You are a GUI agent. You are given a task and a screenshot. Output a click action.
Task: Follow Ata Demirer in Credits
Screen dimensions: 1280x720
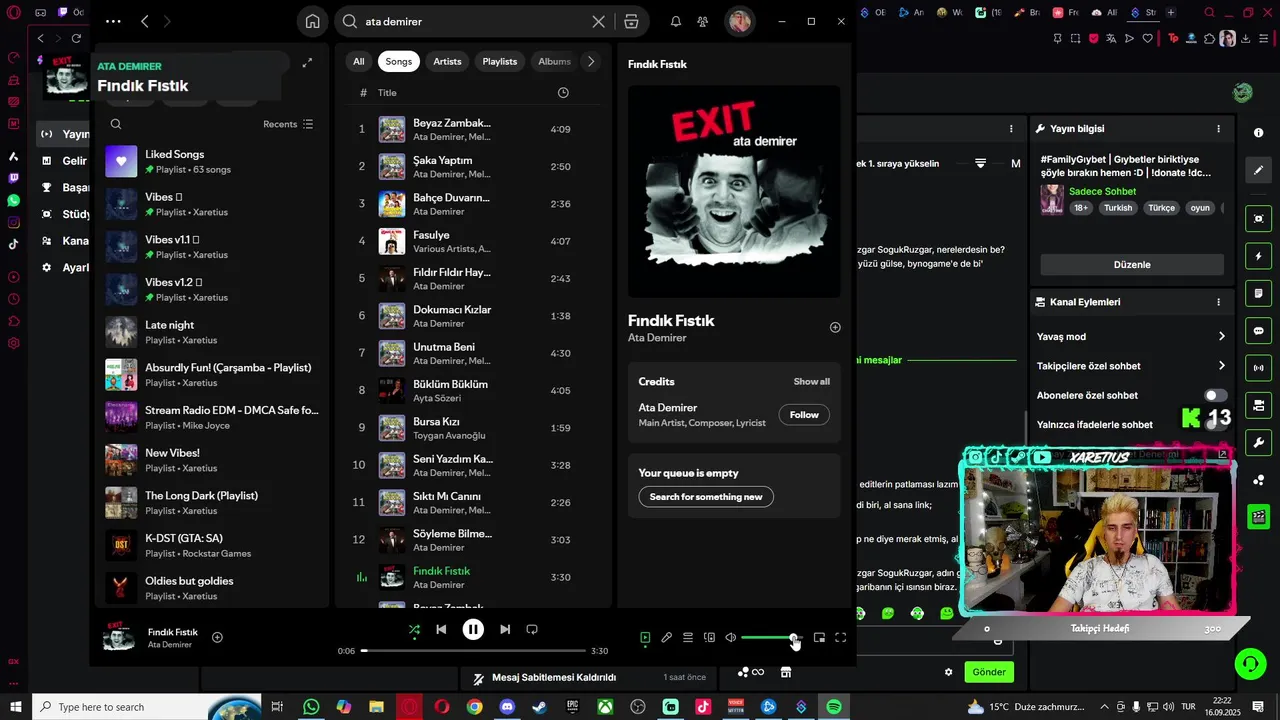(804, 415)
